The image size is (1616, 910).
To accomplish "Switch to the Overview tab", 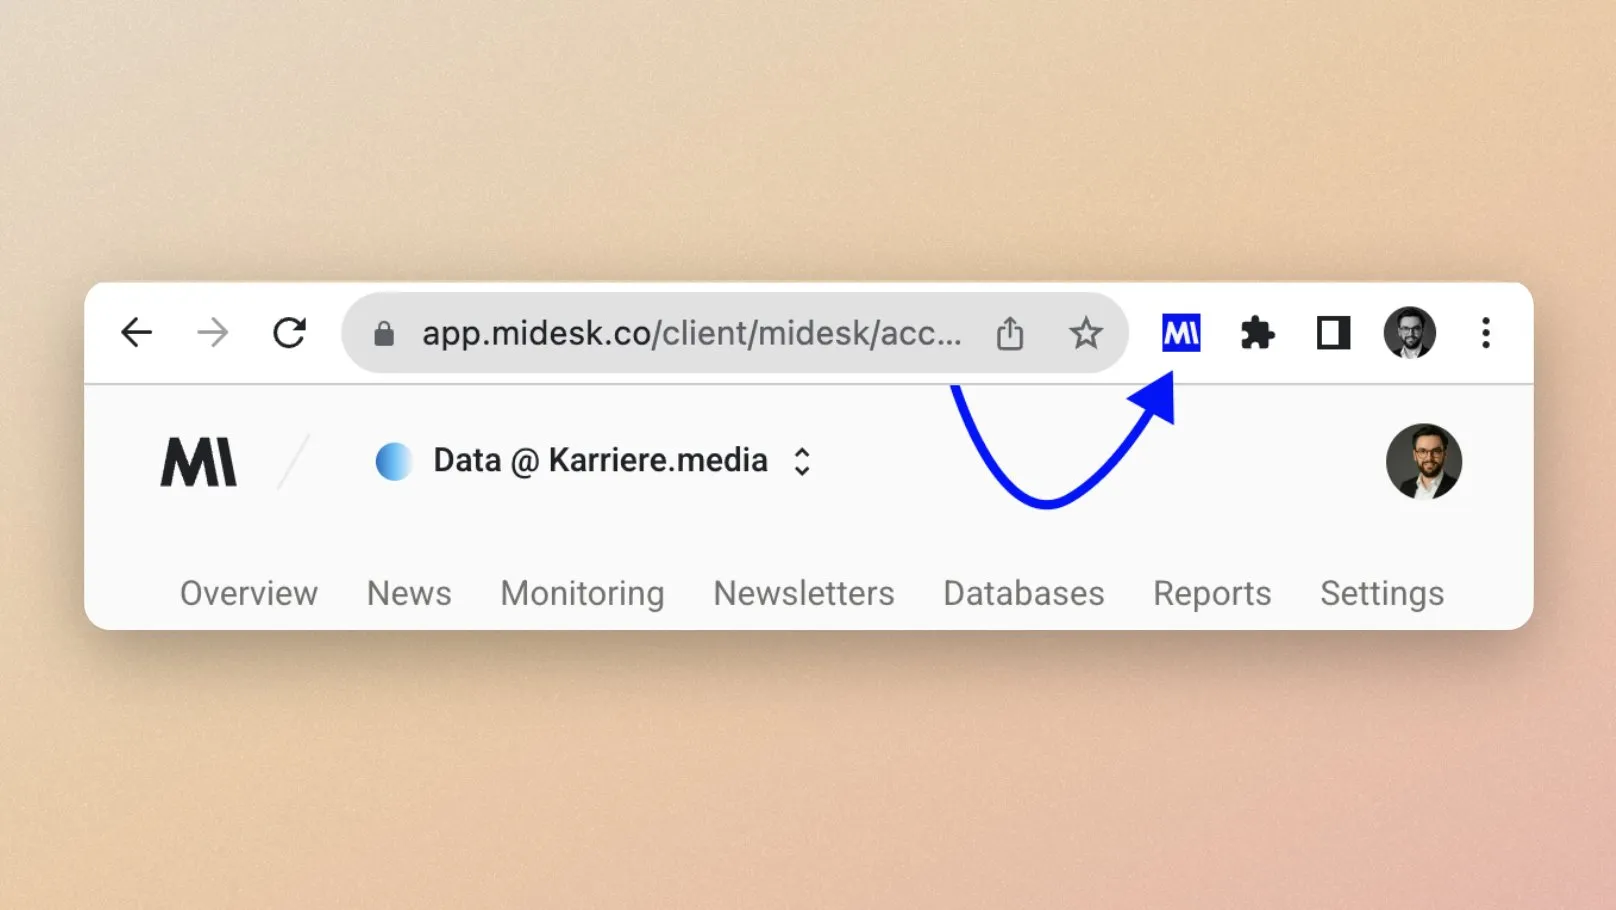I will click(249, 593).
